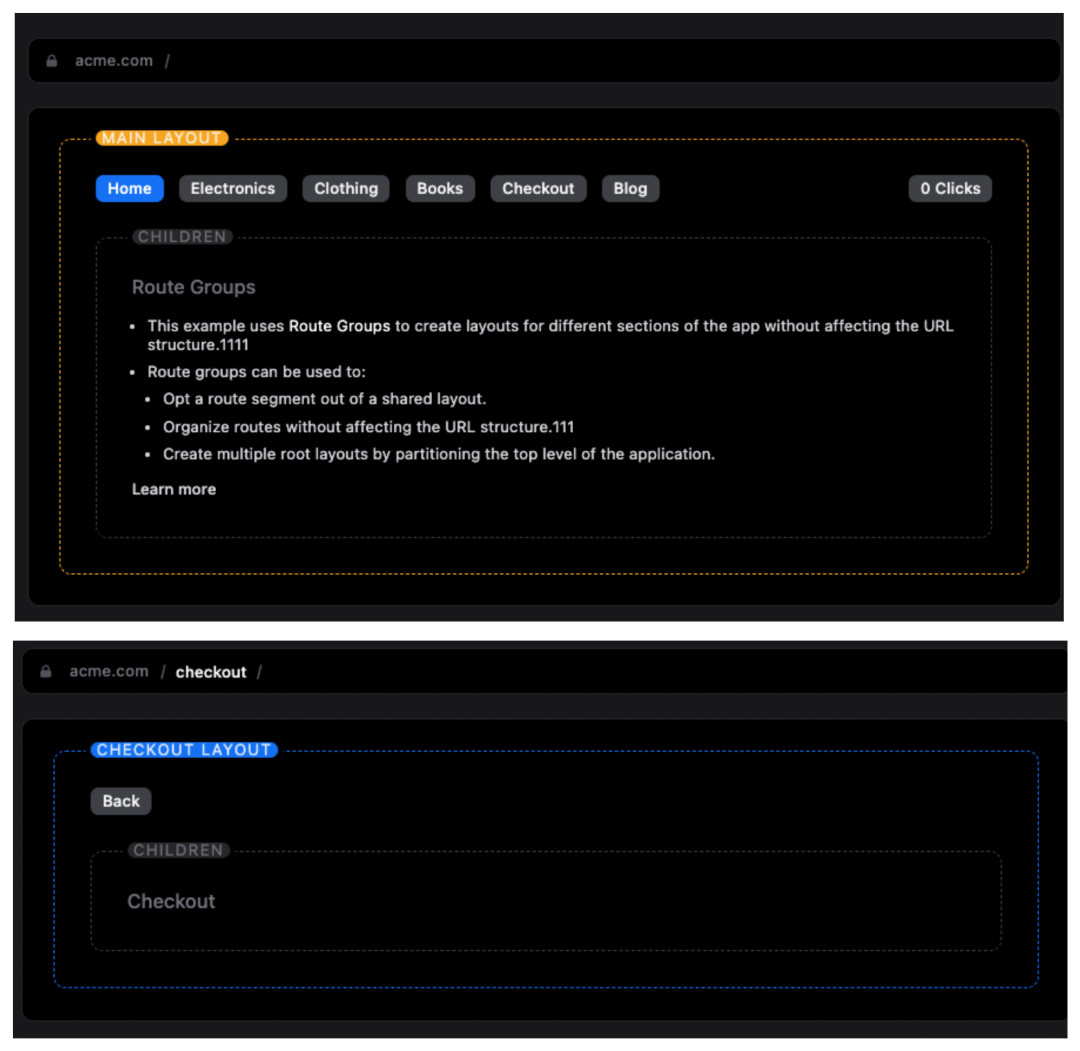Click the Route Groups heading
The height and width of the screenshot is (1051, 1080).
click(x=194, y=287)
